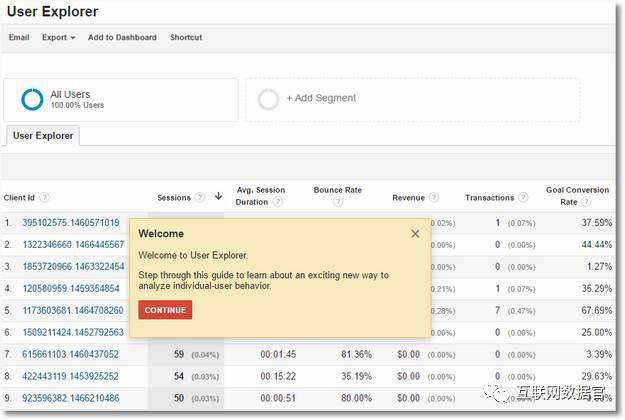Click the help icon next to Client Id
The width and height of the screenshot is (625, 420).
45,198
